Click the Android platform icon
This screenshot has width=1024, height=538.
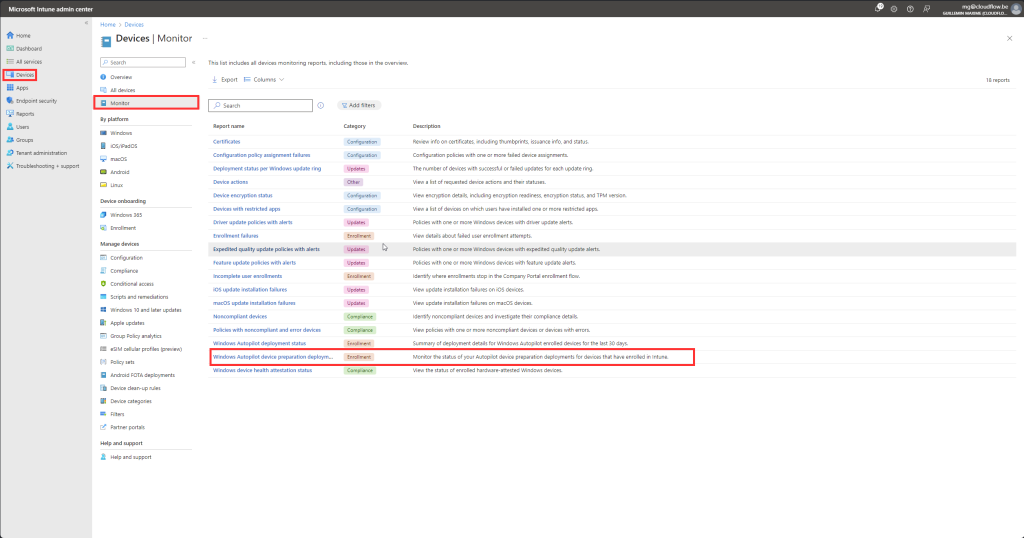103,172
